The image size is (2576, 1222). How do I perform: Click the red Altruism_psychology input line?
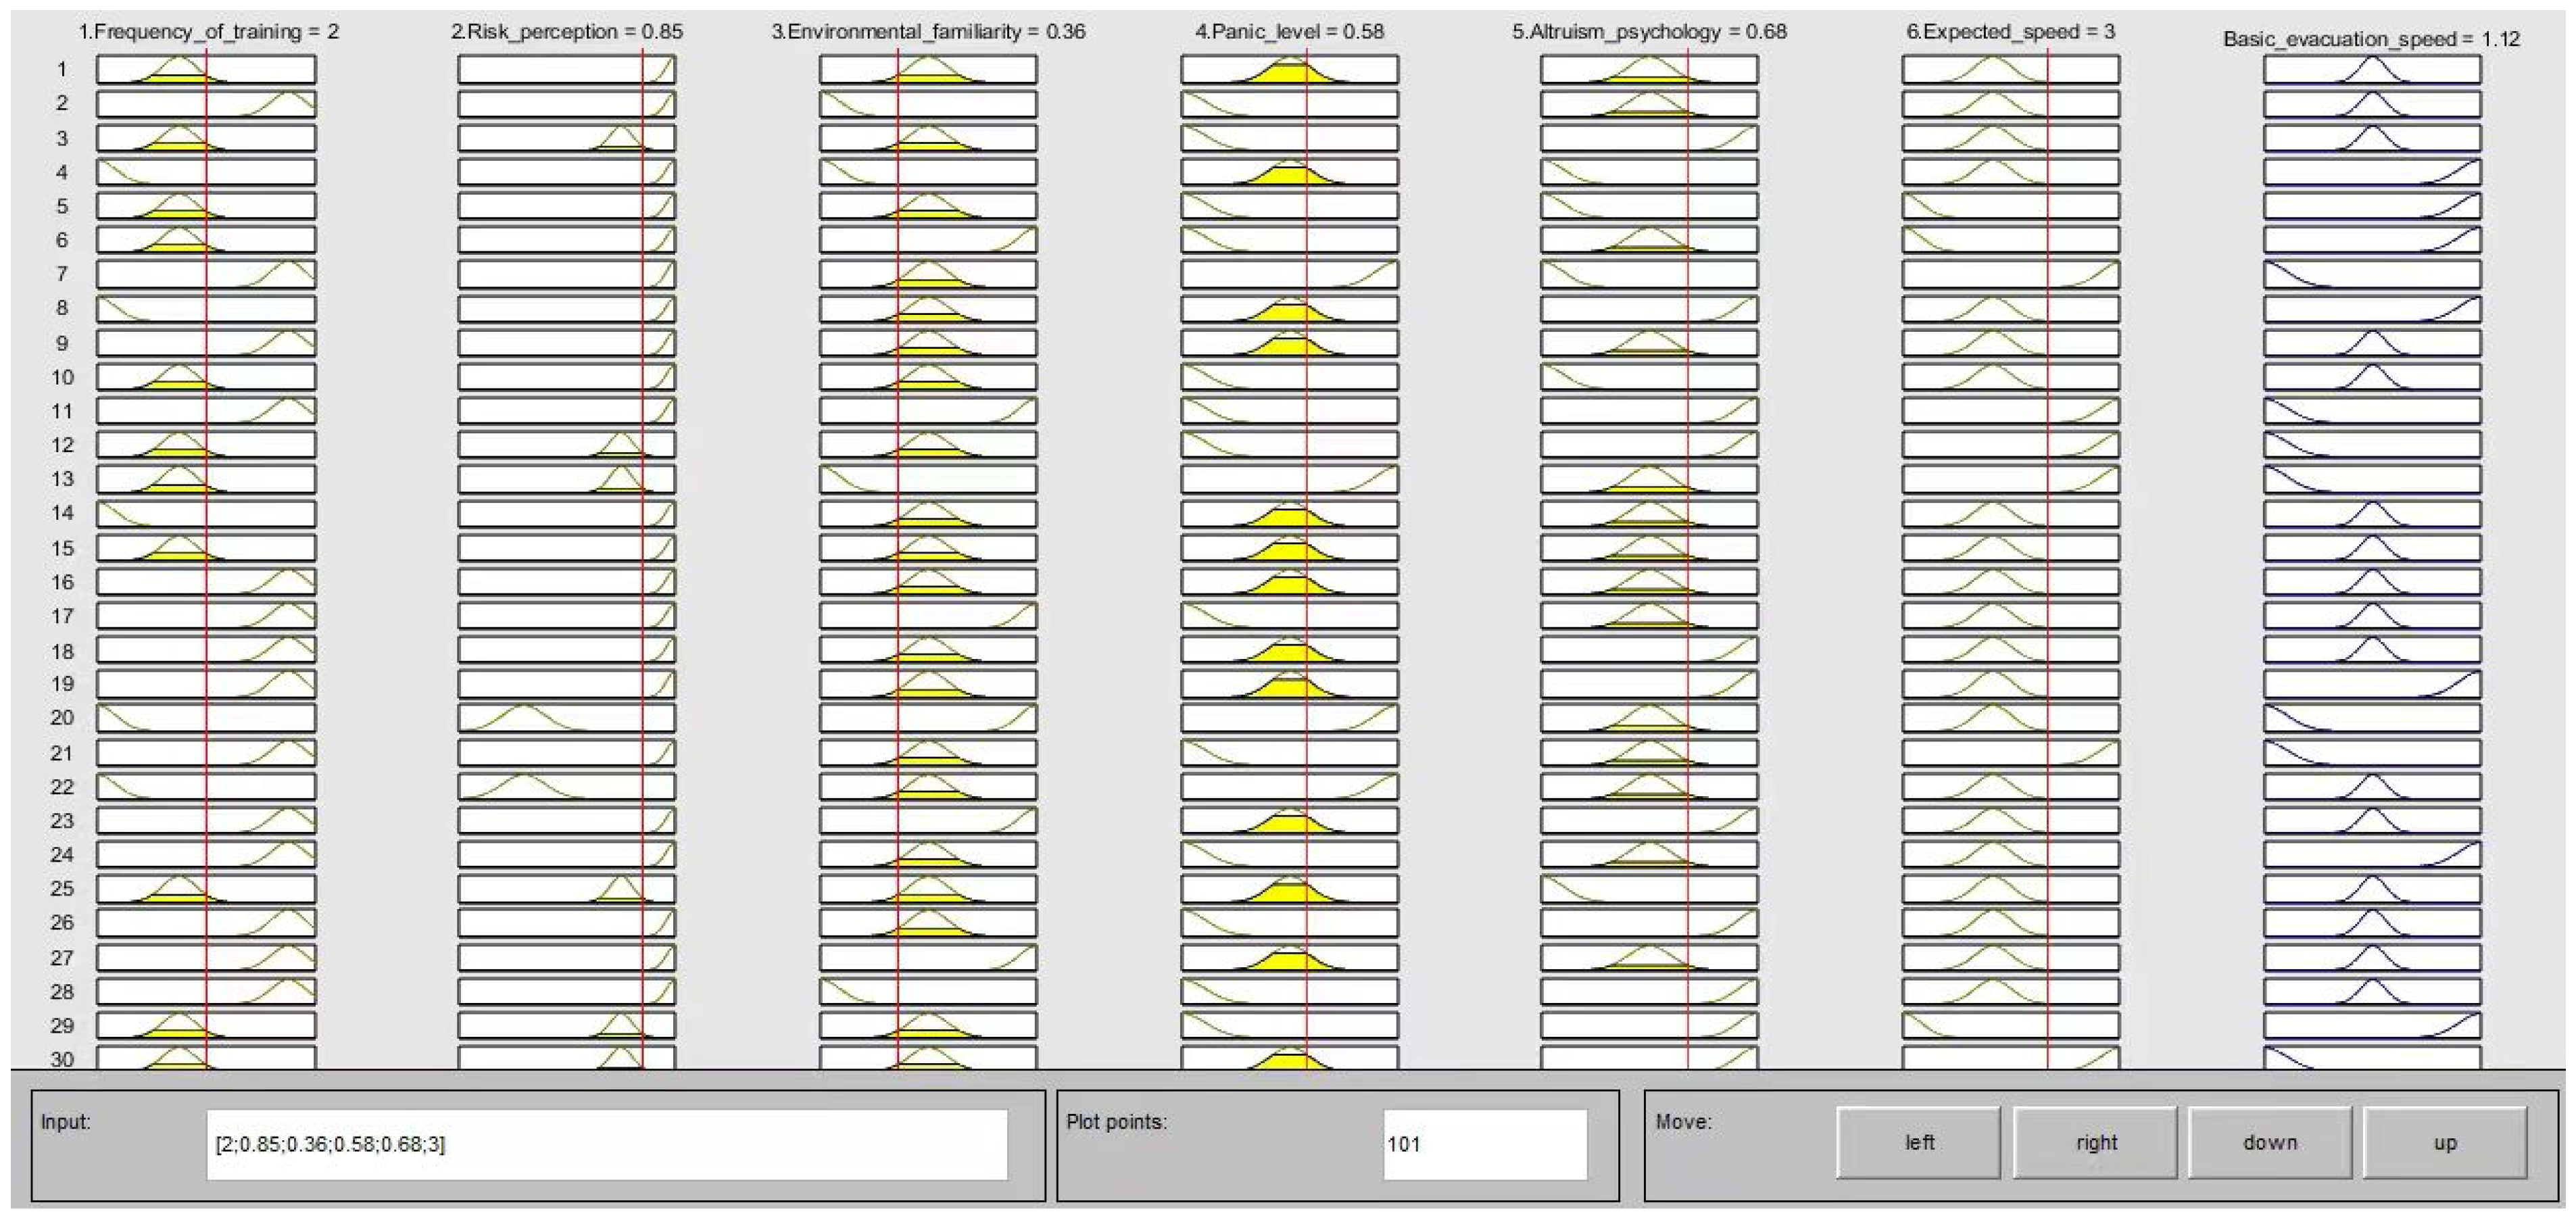coord(1688,560)
